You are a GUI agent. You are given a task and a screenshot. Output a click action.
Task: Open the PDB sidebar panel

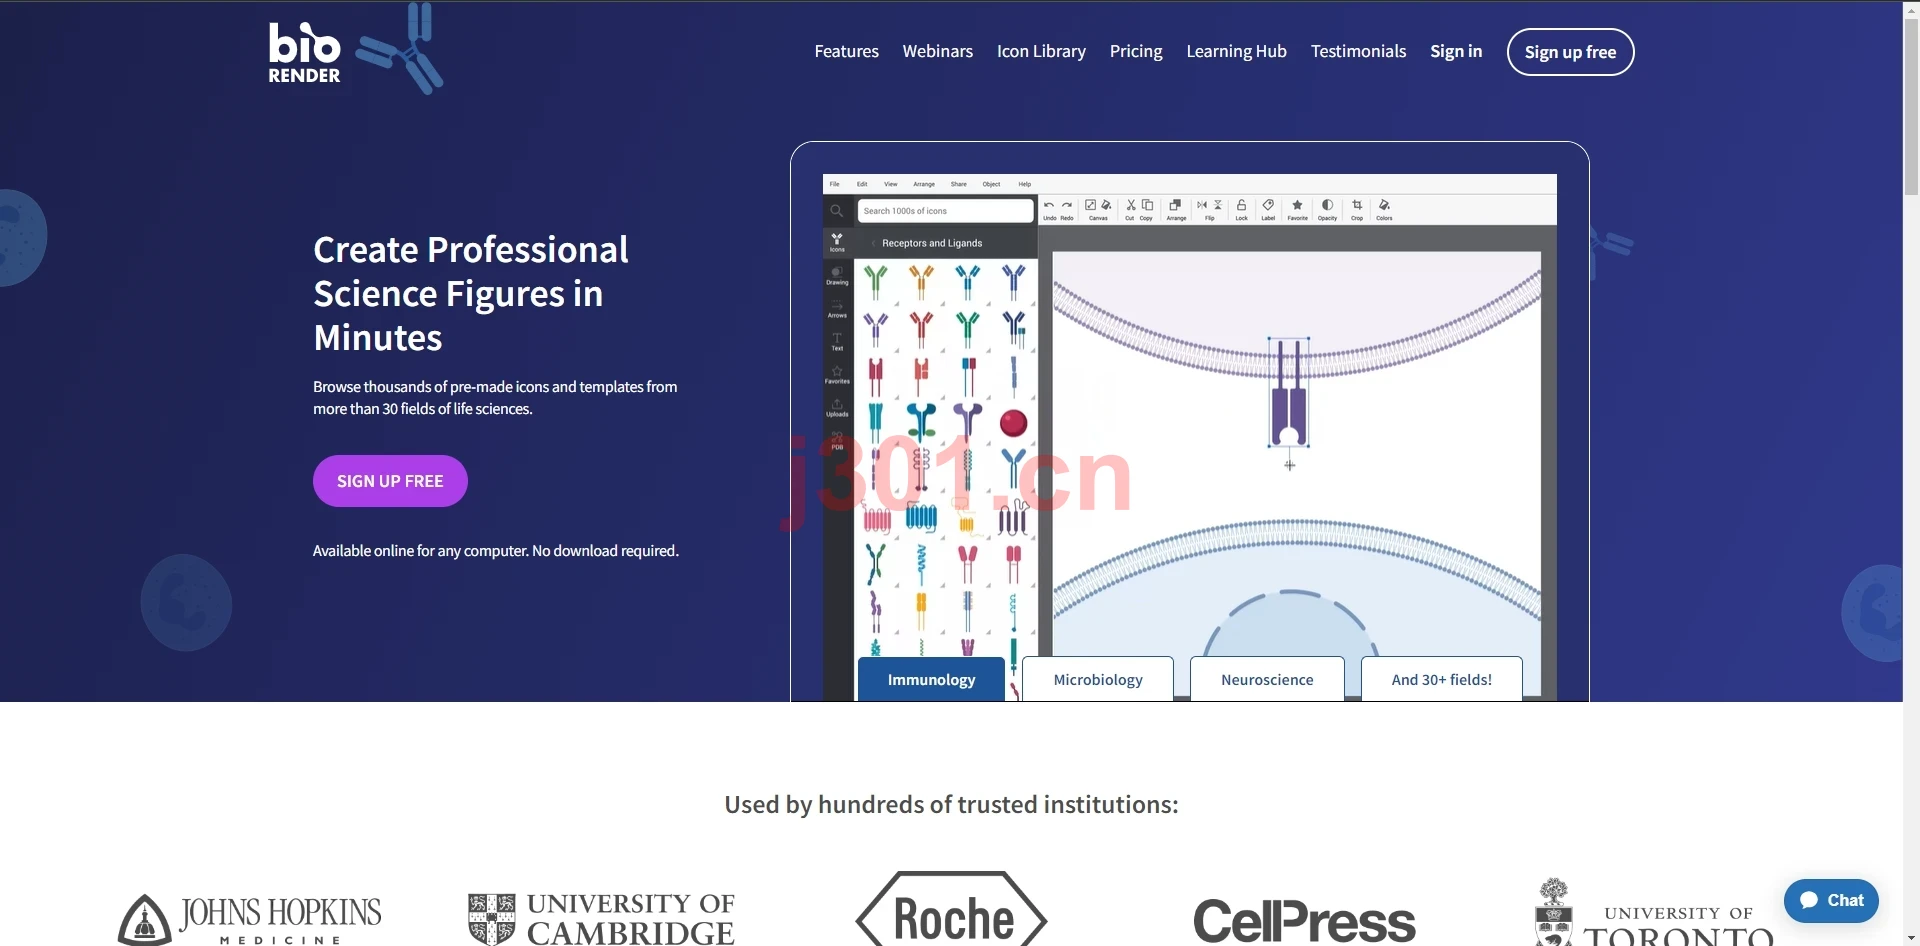pyautogui.click(x=837, y=440)
